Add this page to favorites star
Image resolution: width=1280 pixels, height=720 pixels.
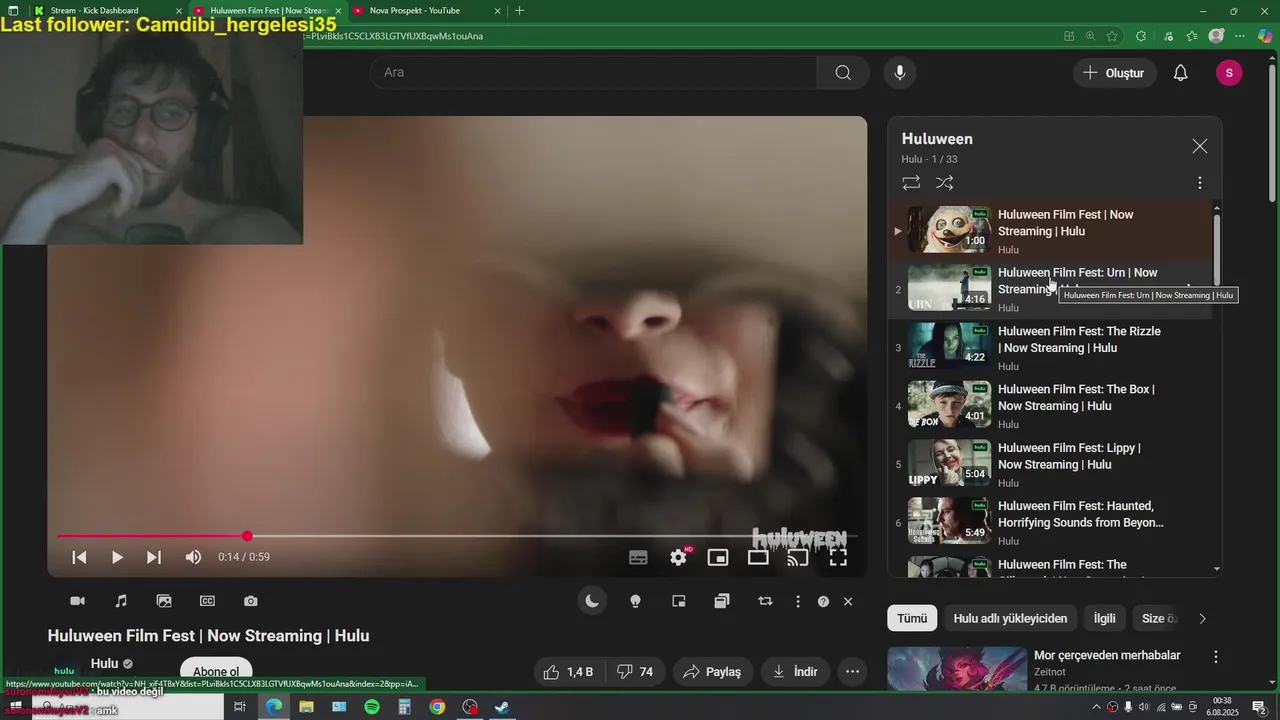(1112, 36)
